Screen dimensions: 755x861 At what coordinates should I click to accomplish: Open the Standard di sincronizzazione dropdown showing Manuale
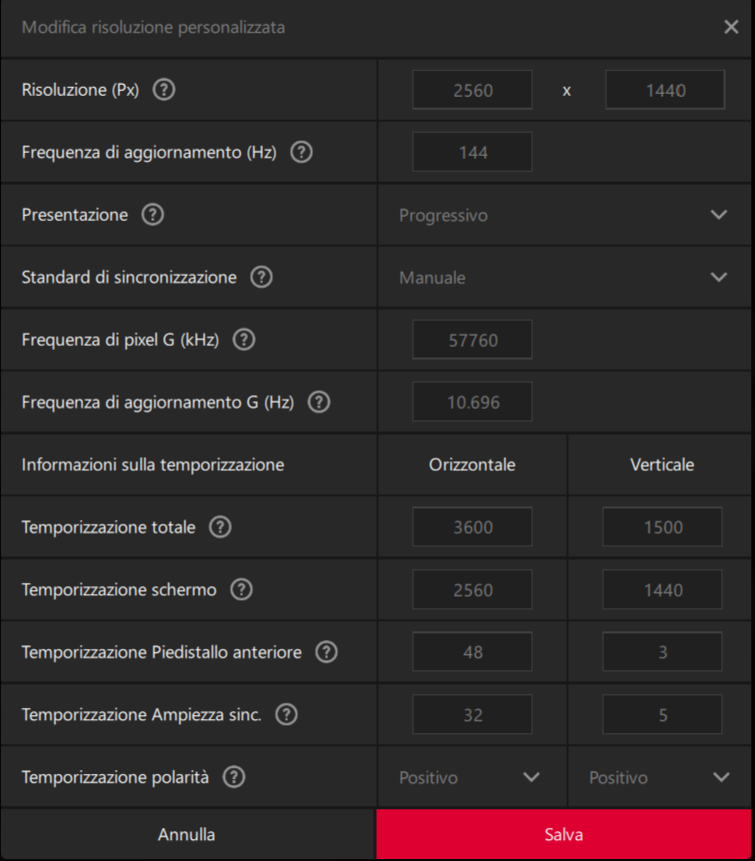click(x=565, y=277)
